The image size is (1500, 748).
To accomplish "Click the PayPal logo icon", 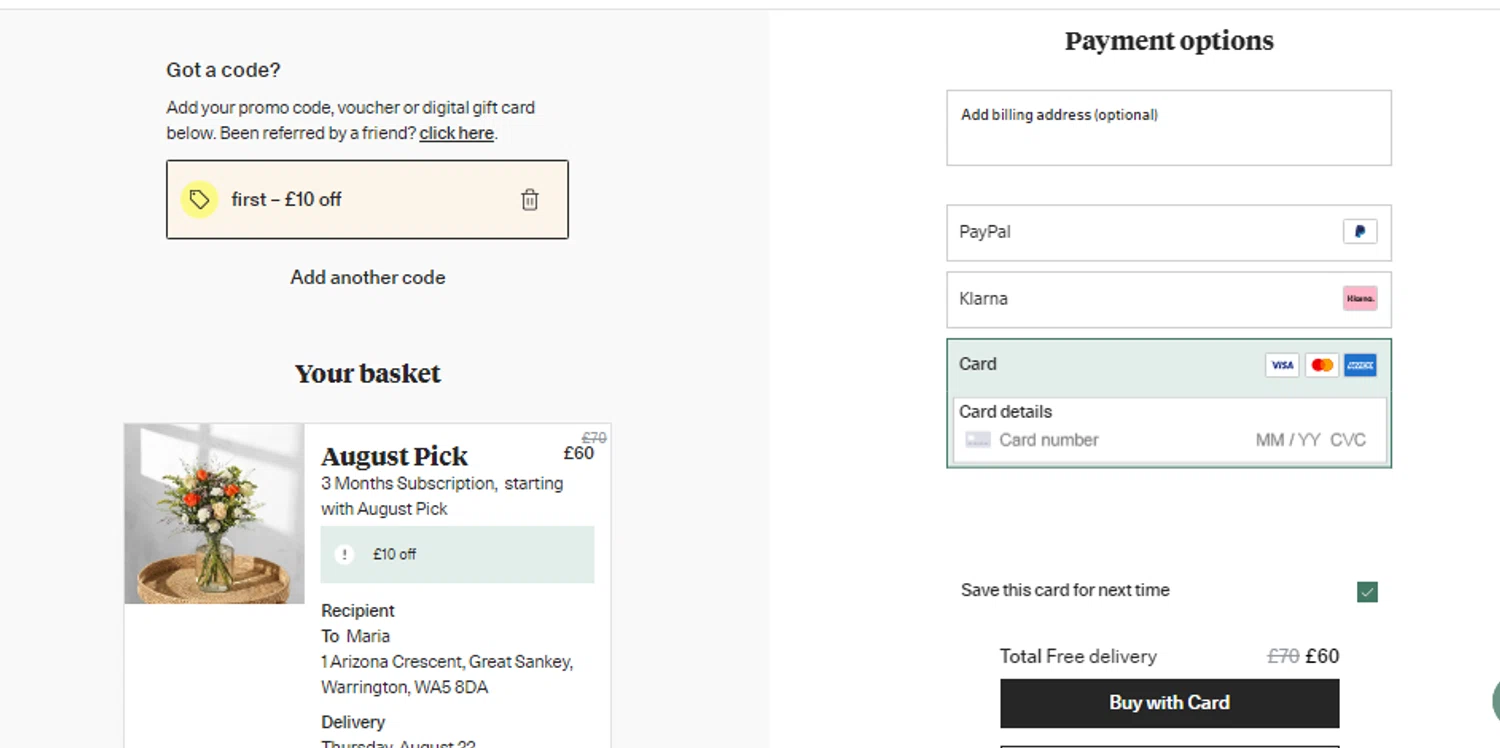I will point(1359,232).
